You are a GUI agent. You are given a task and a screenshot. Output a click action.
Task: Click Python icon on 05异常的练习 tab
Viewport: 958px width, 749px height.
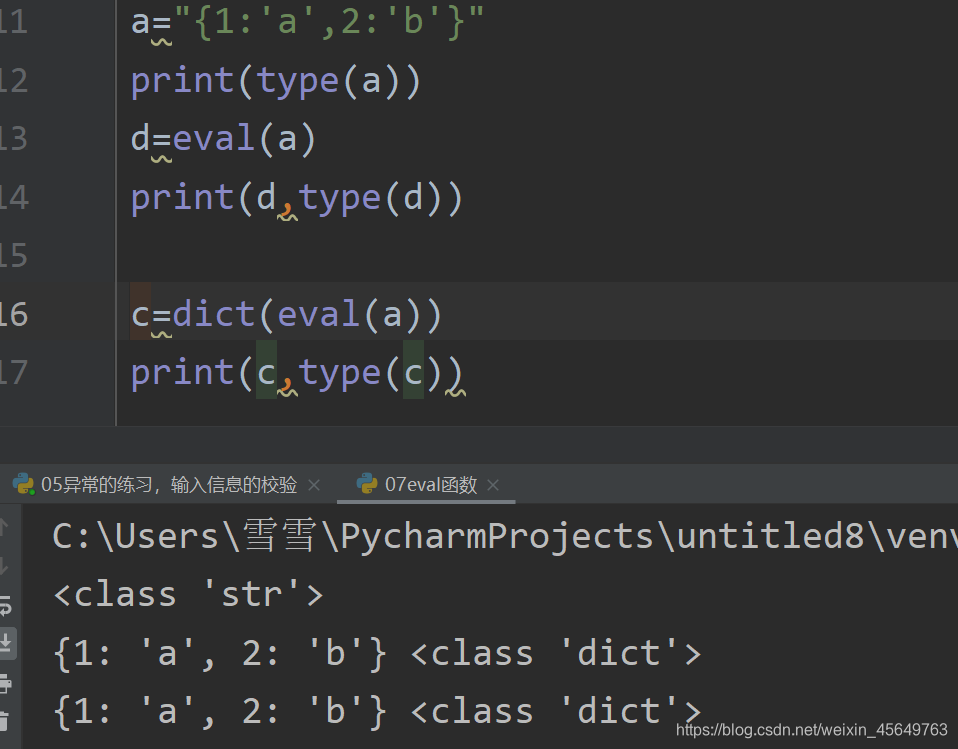(23, 484)
